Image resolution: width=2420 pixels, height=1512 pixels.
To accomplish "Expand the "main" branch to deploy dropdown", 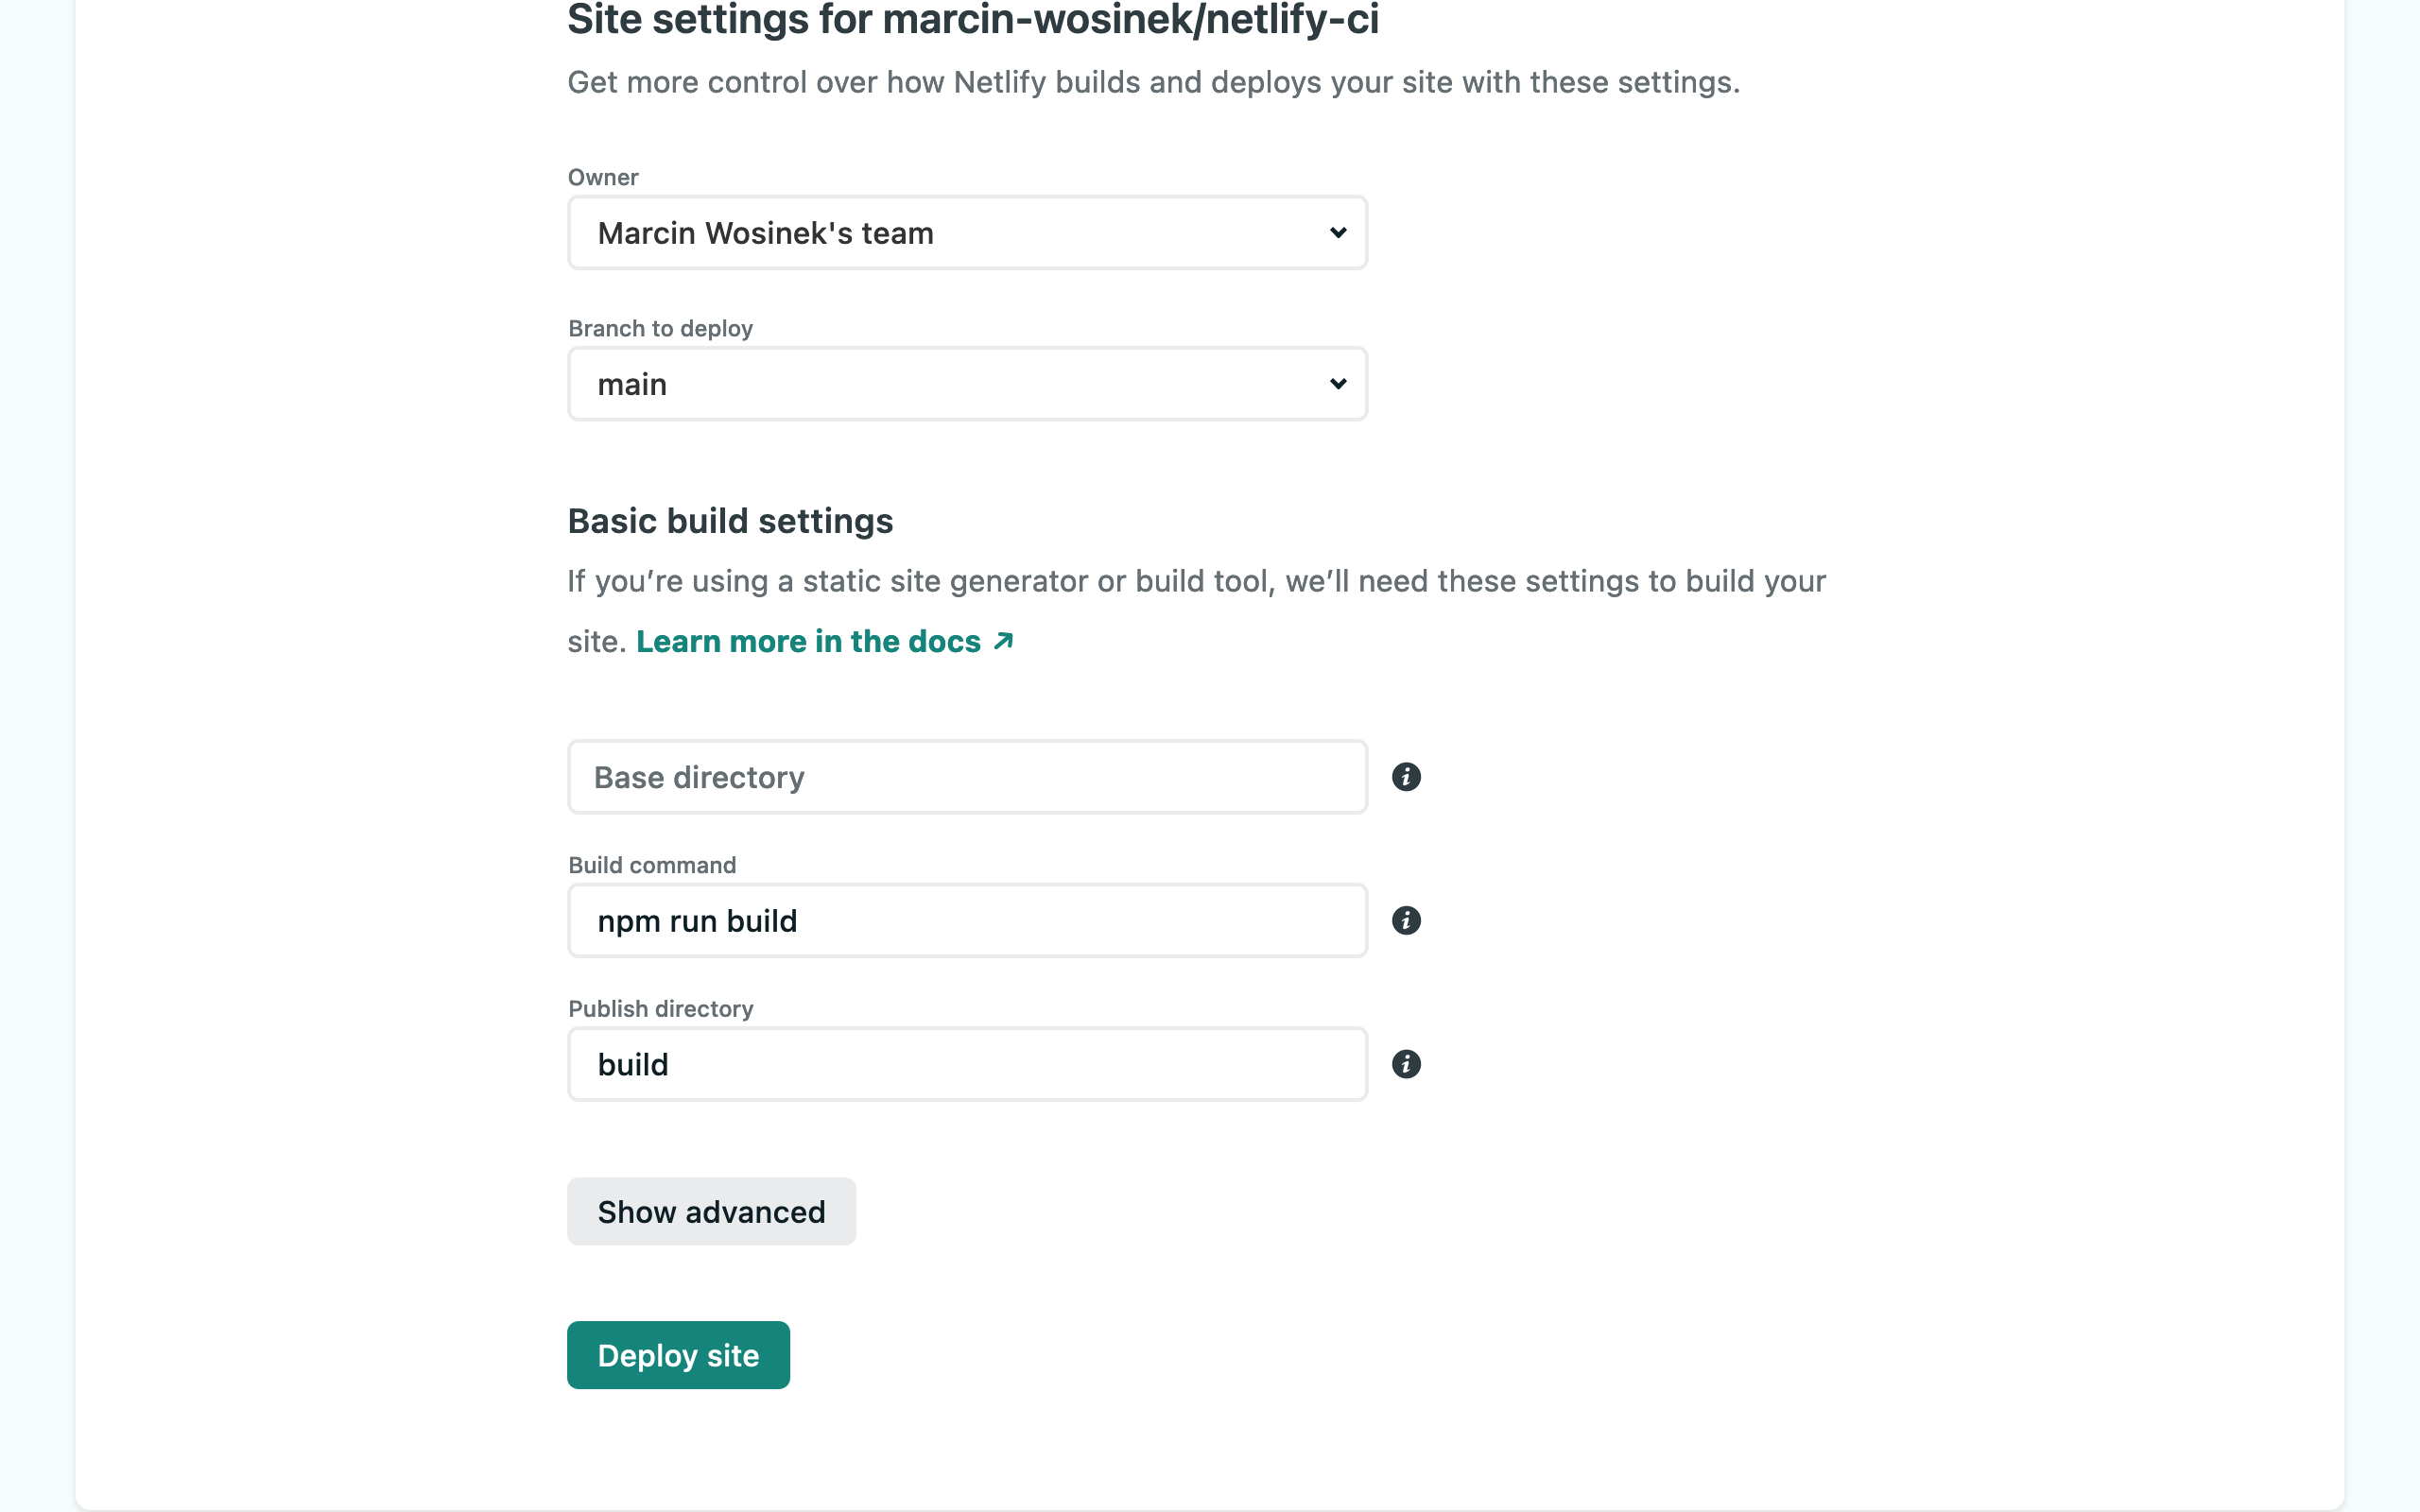I will [x=966, y=384].
